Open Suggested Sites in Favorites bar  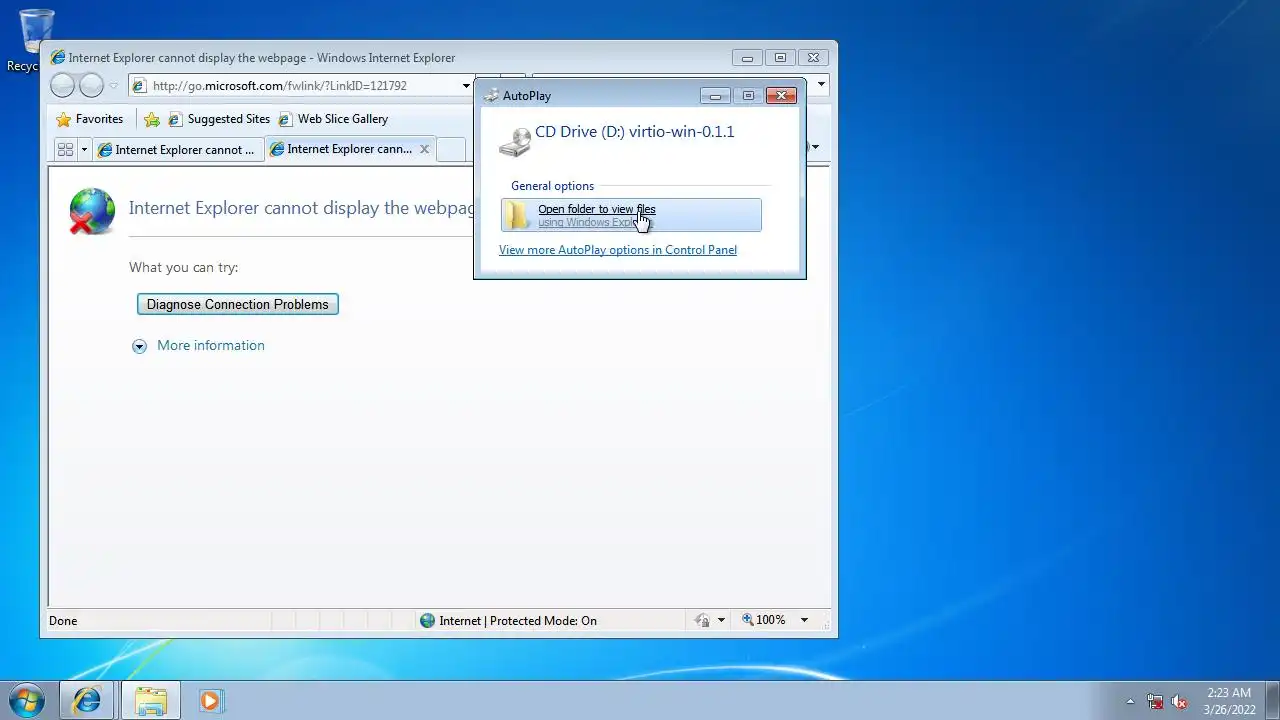tap(219, 119)
